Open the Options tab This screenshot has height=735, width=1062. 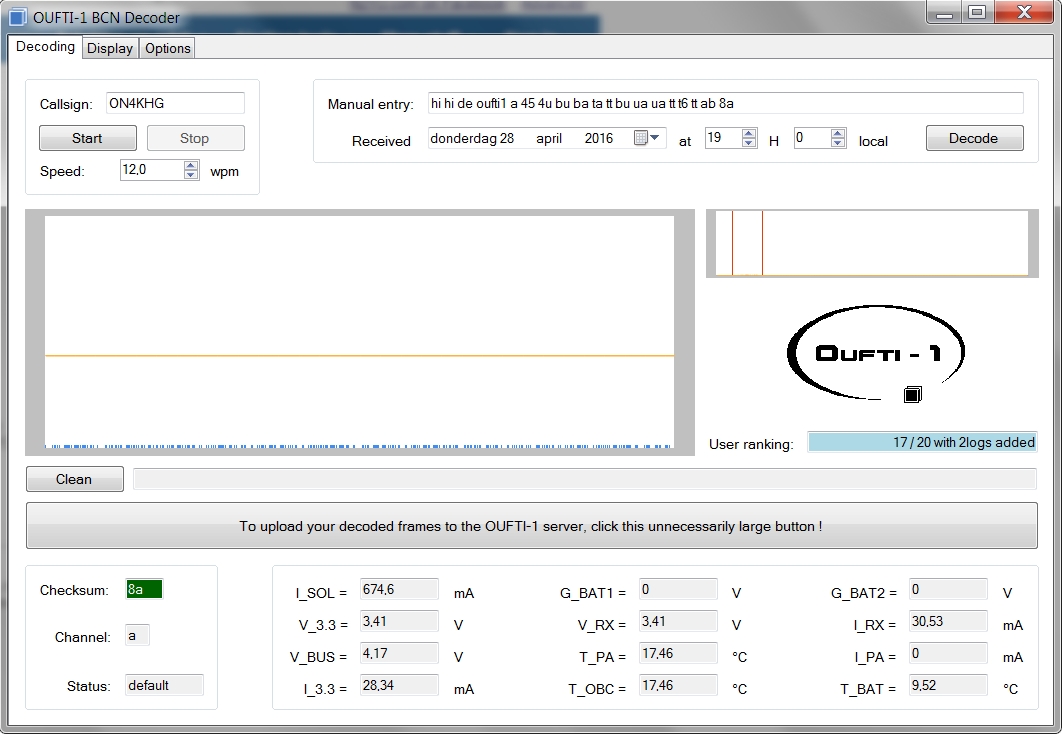click(167, 48)
